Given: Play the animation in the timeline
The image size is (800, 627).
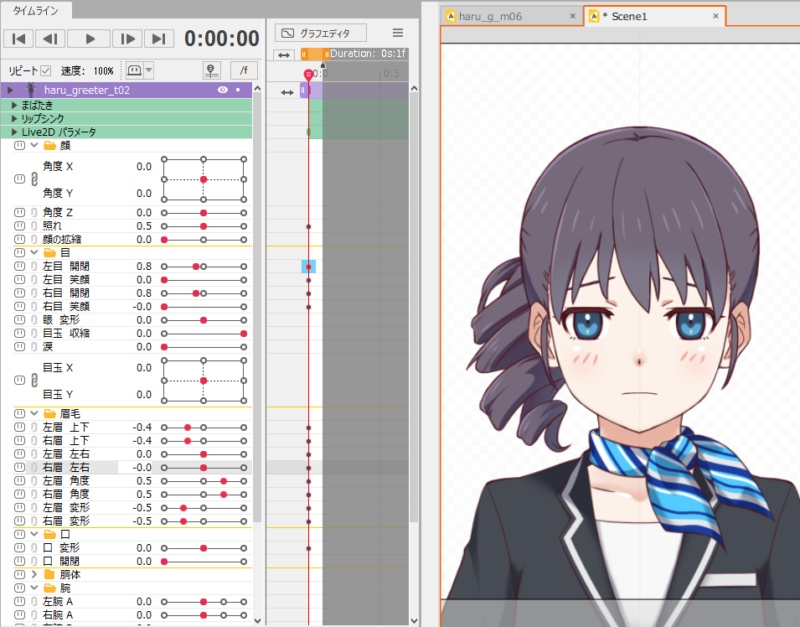Looking at the screenshot, I should pyautogui.click(x=89, y=39).
